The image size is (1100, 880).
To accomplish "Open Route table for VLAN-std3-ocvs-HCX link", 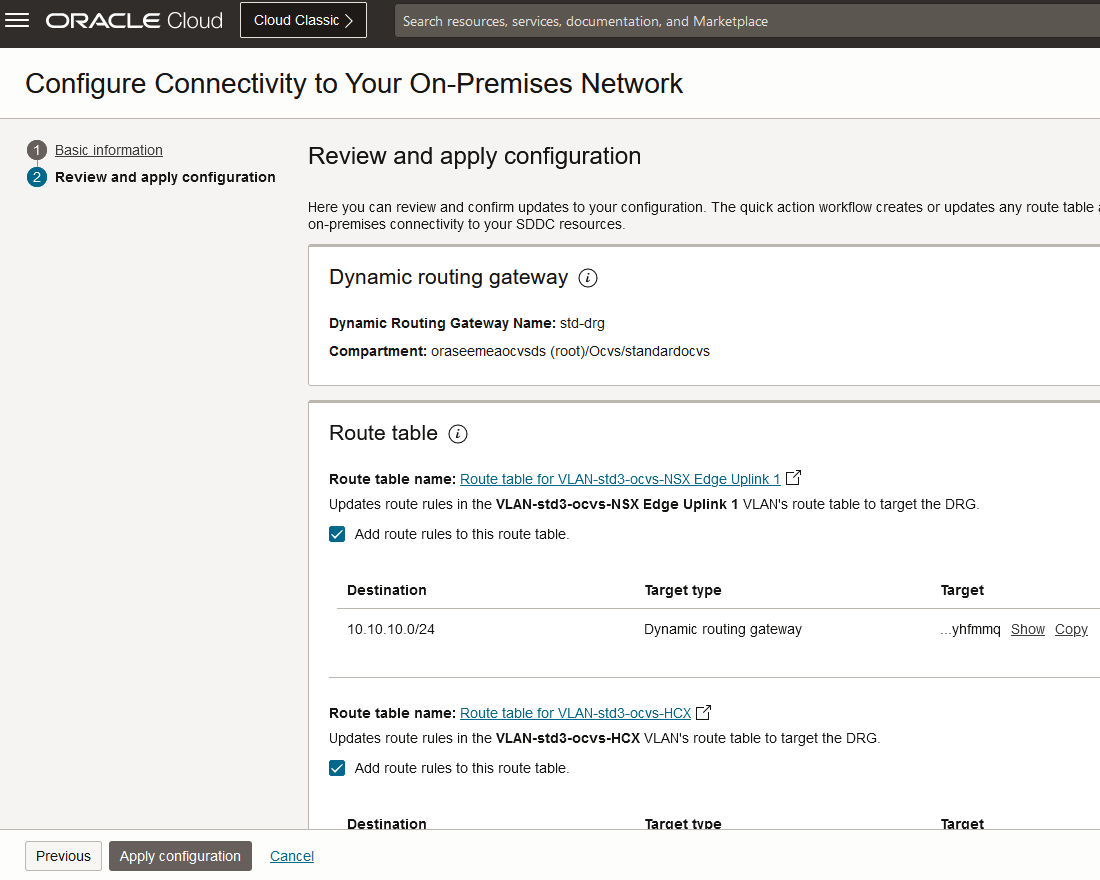I will tap(575, 712).
